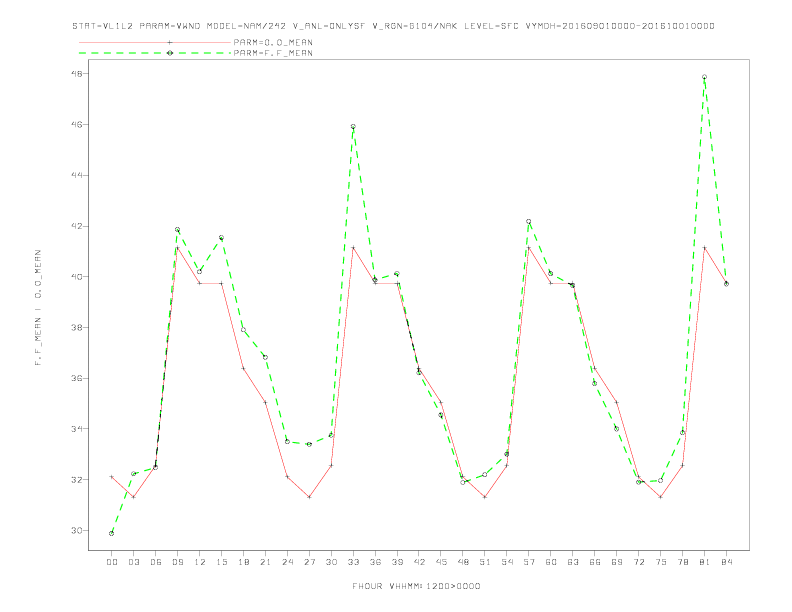This screenshot has width=792, height=612.
Task: Click y-axis tick value 36
Action: tap(77, 378)
